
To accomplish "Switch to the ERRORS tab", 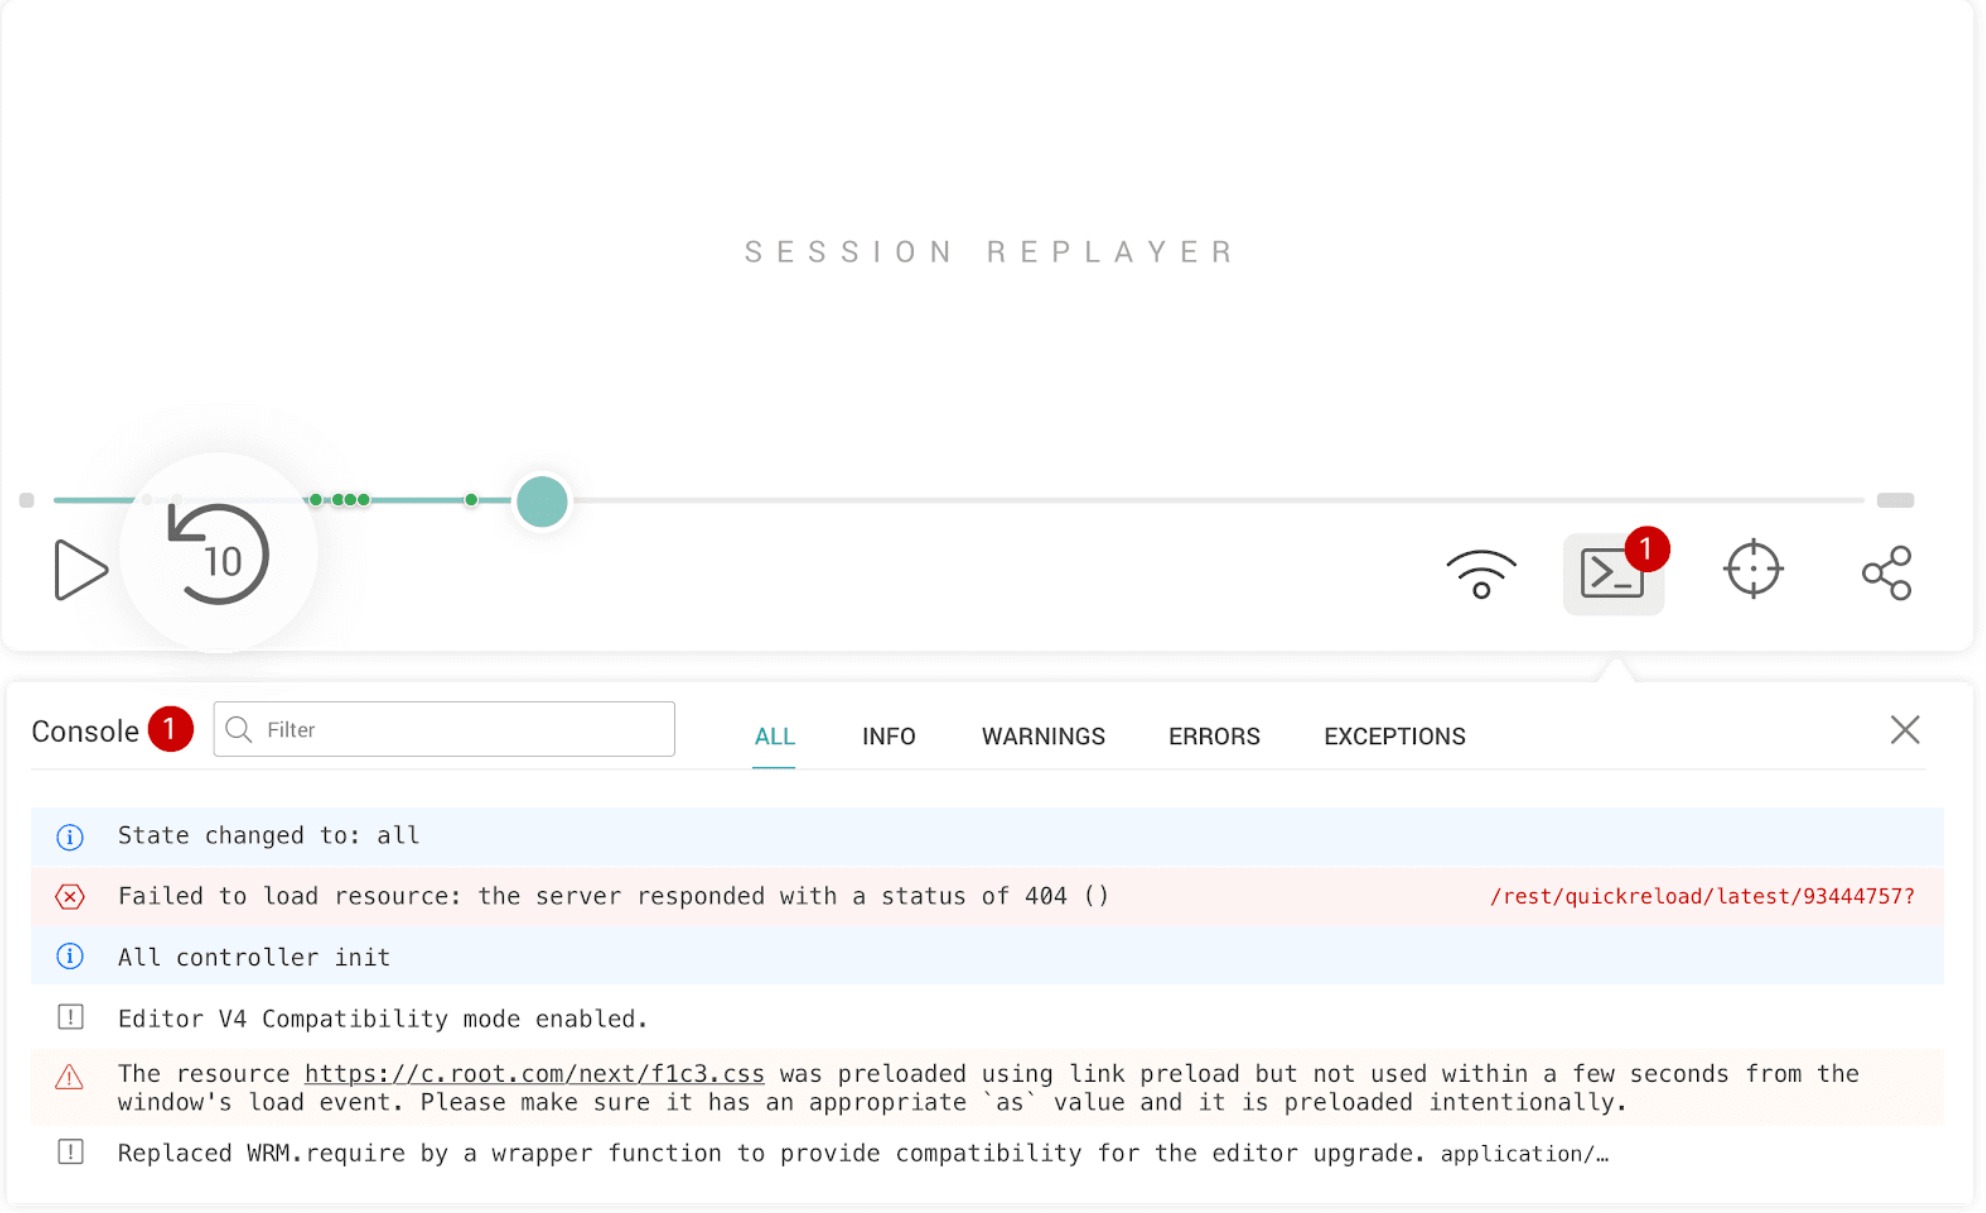I will pos(1214,737).
